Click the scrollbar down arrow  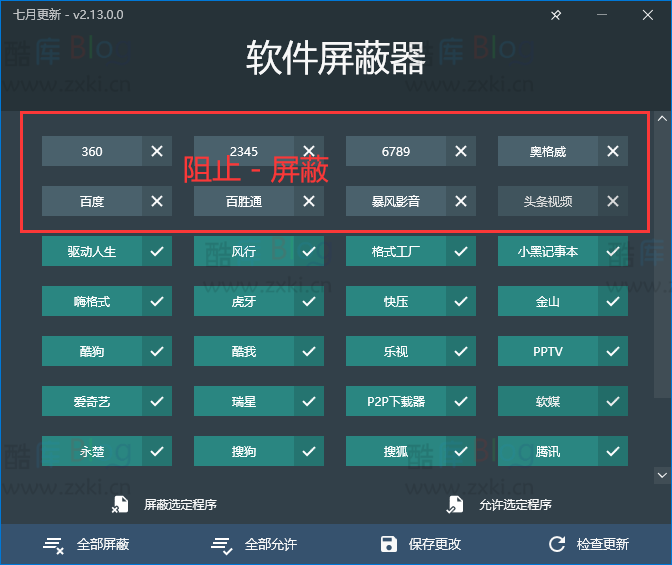click(x=662, y=475)
